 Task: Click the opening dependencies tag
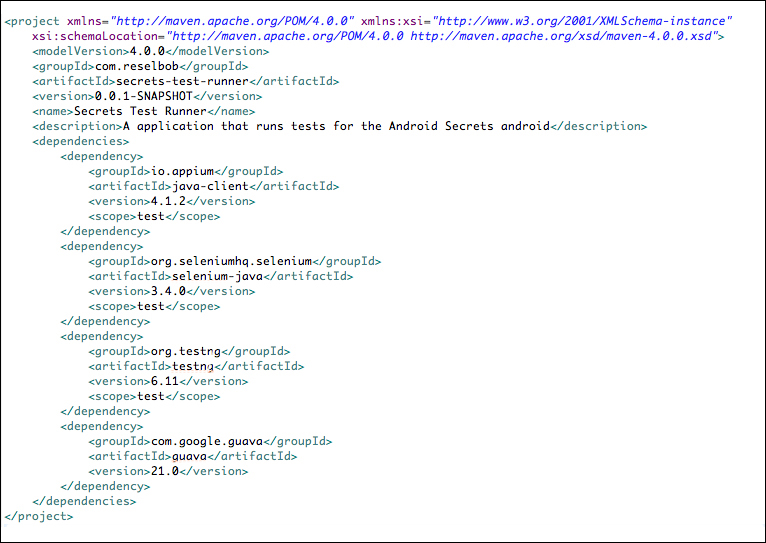click(81, 141)
